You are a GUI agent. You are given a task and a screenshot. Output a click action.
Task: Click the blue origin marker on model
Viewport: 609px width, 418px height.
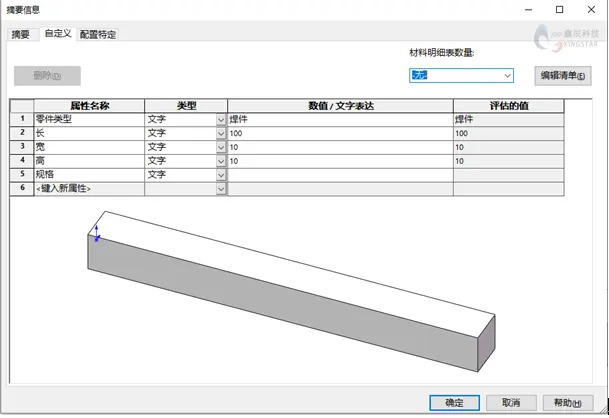tap(97, 233)
